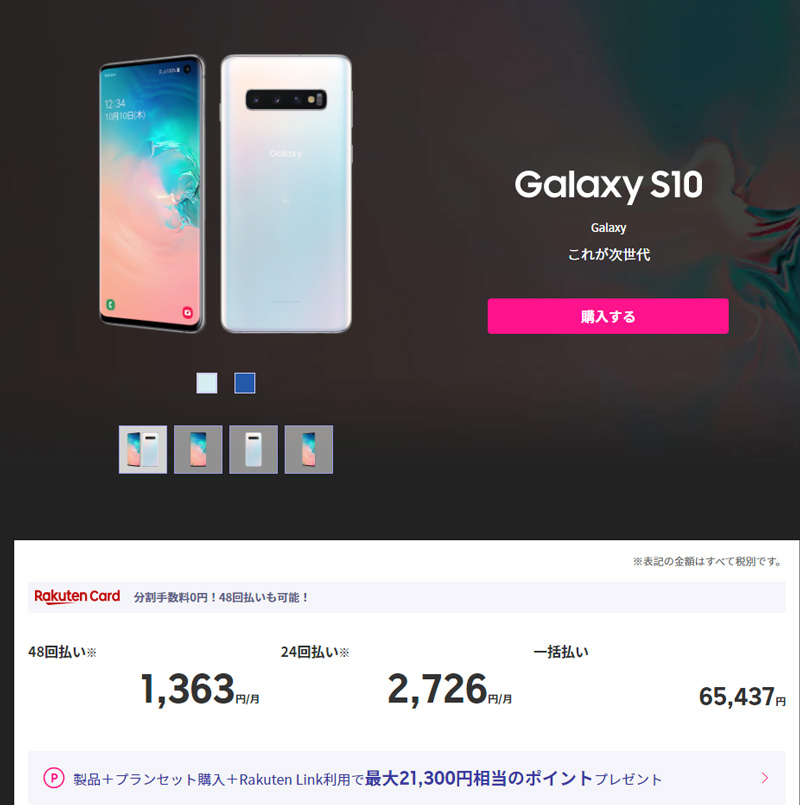
Task: Open the 最大21,300円相当のポイント promotion link
Action: point(479,778)
